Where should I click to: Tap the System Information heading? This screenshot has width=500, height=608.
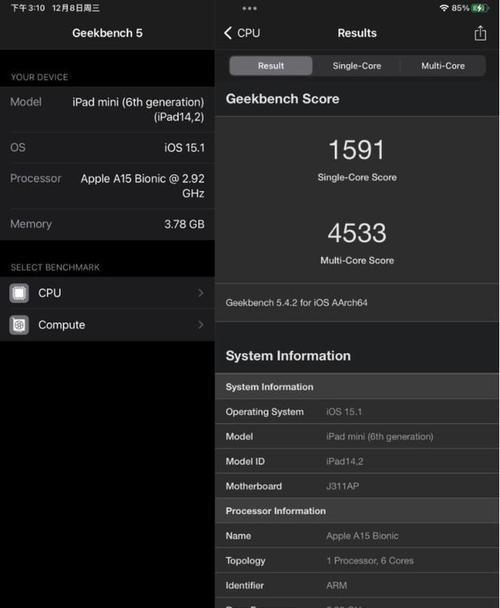tap(288, 356)
